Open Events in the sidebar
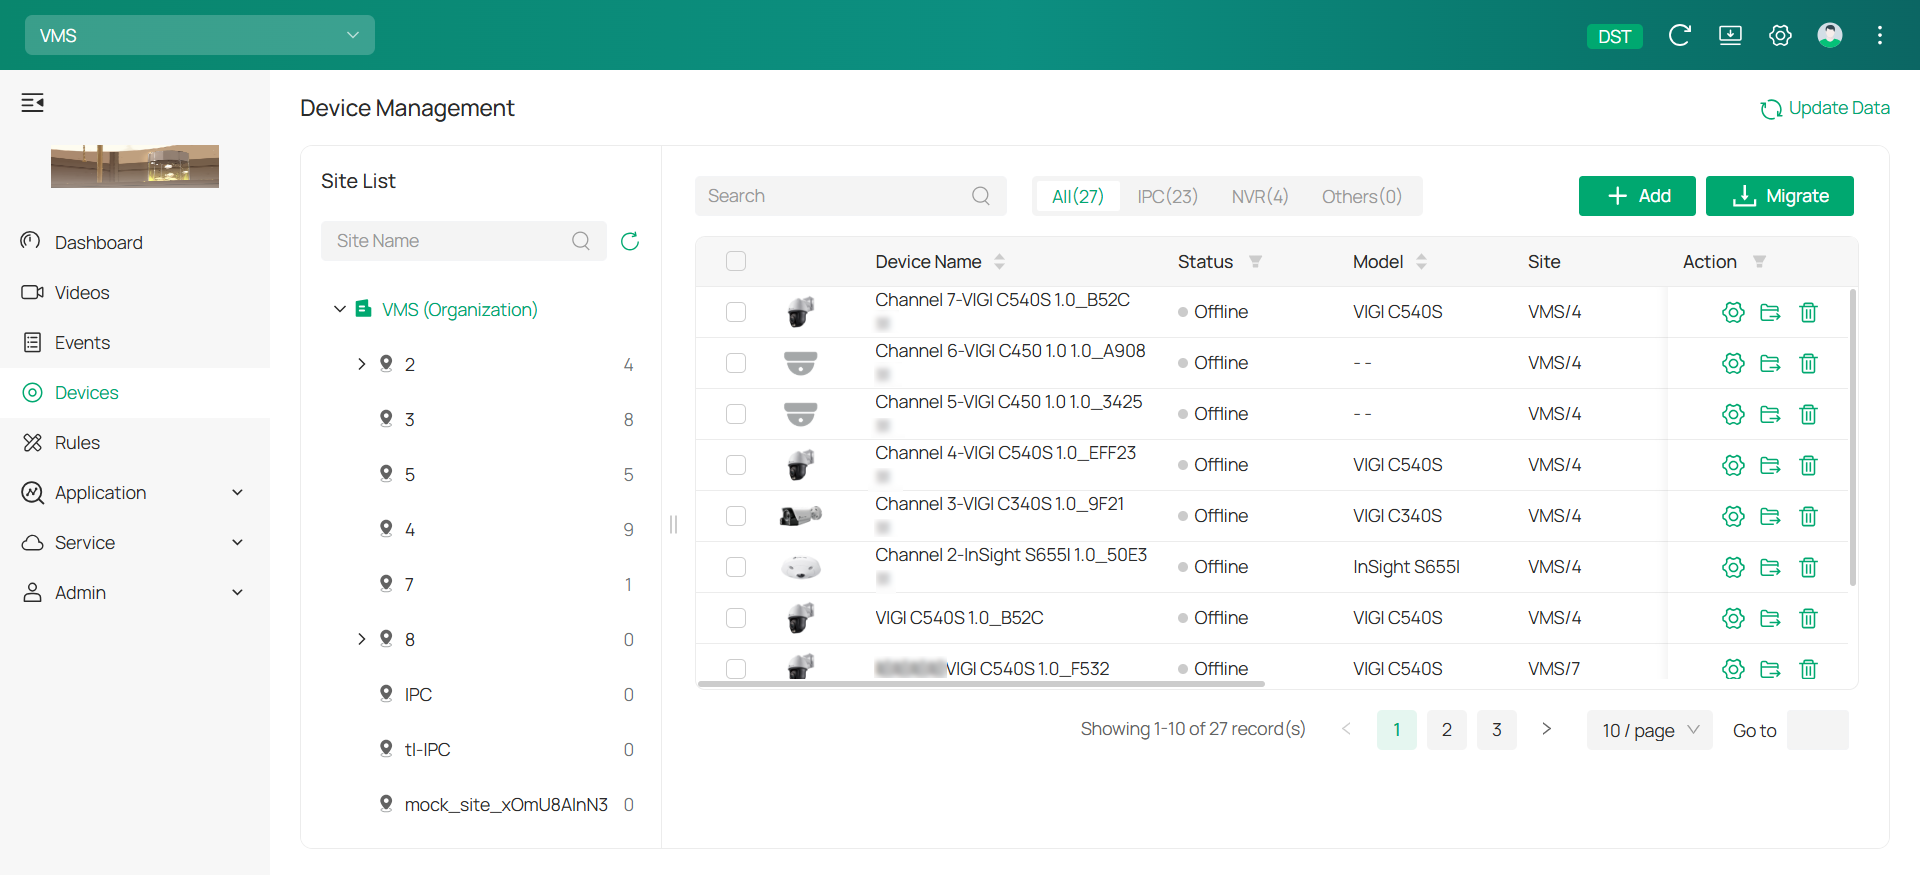1920x875 pixels. coord(82,343)
